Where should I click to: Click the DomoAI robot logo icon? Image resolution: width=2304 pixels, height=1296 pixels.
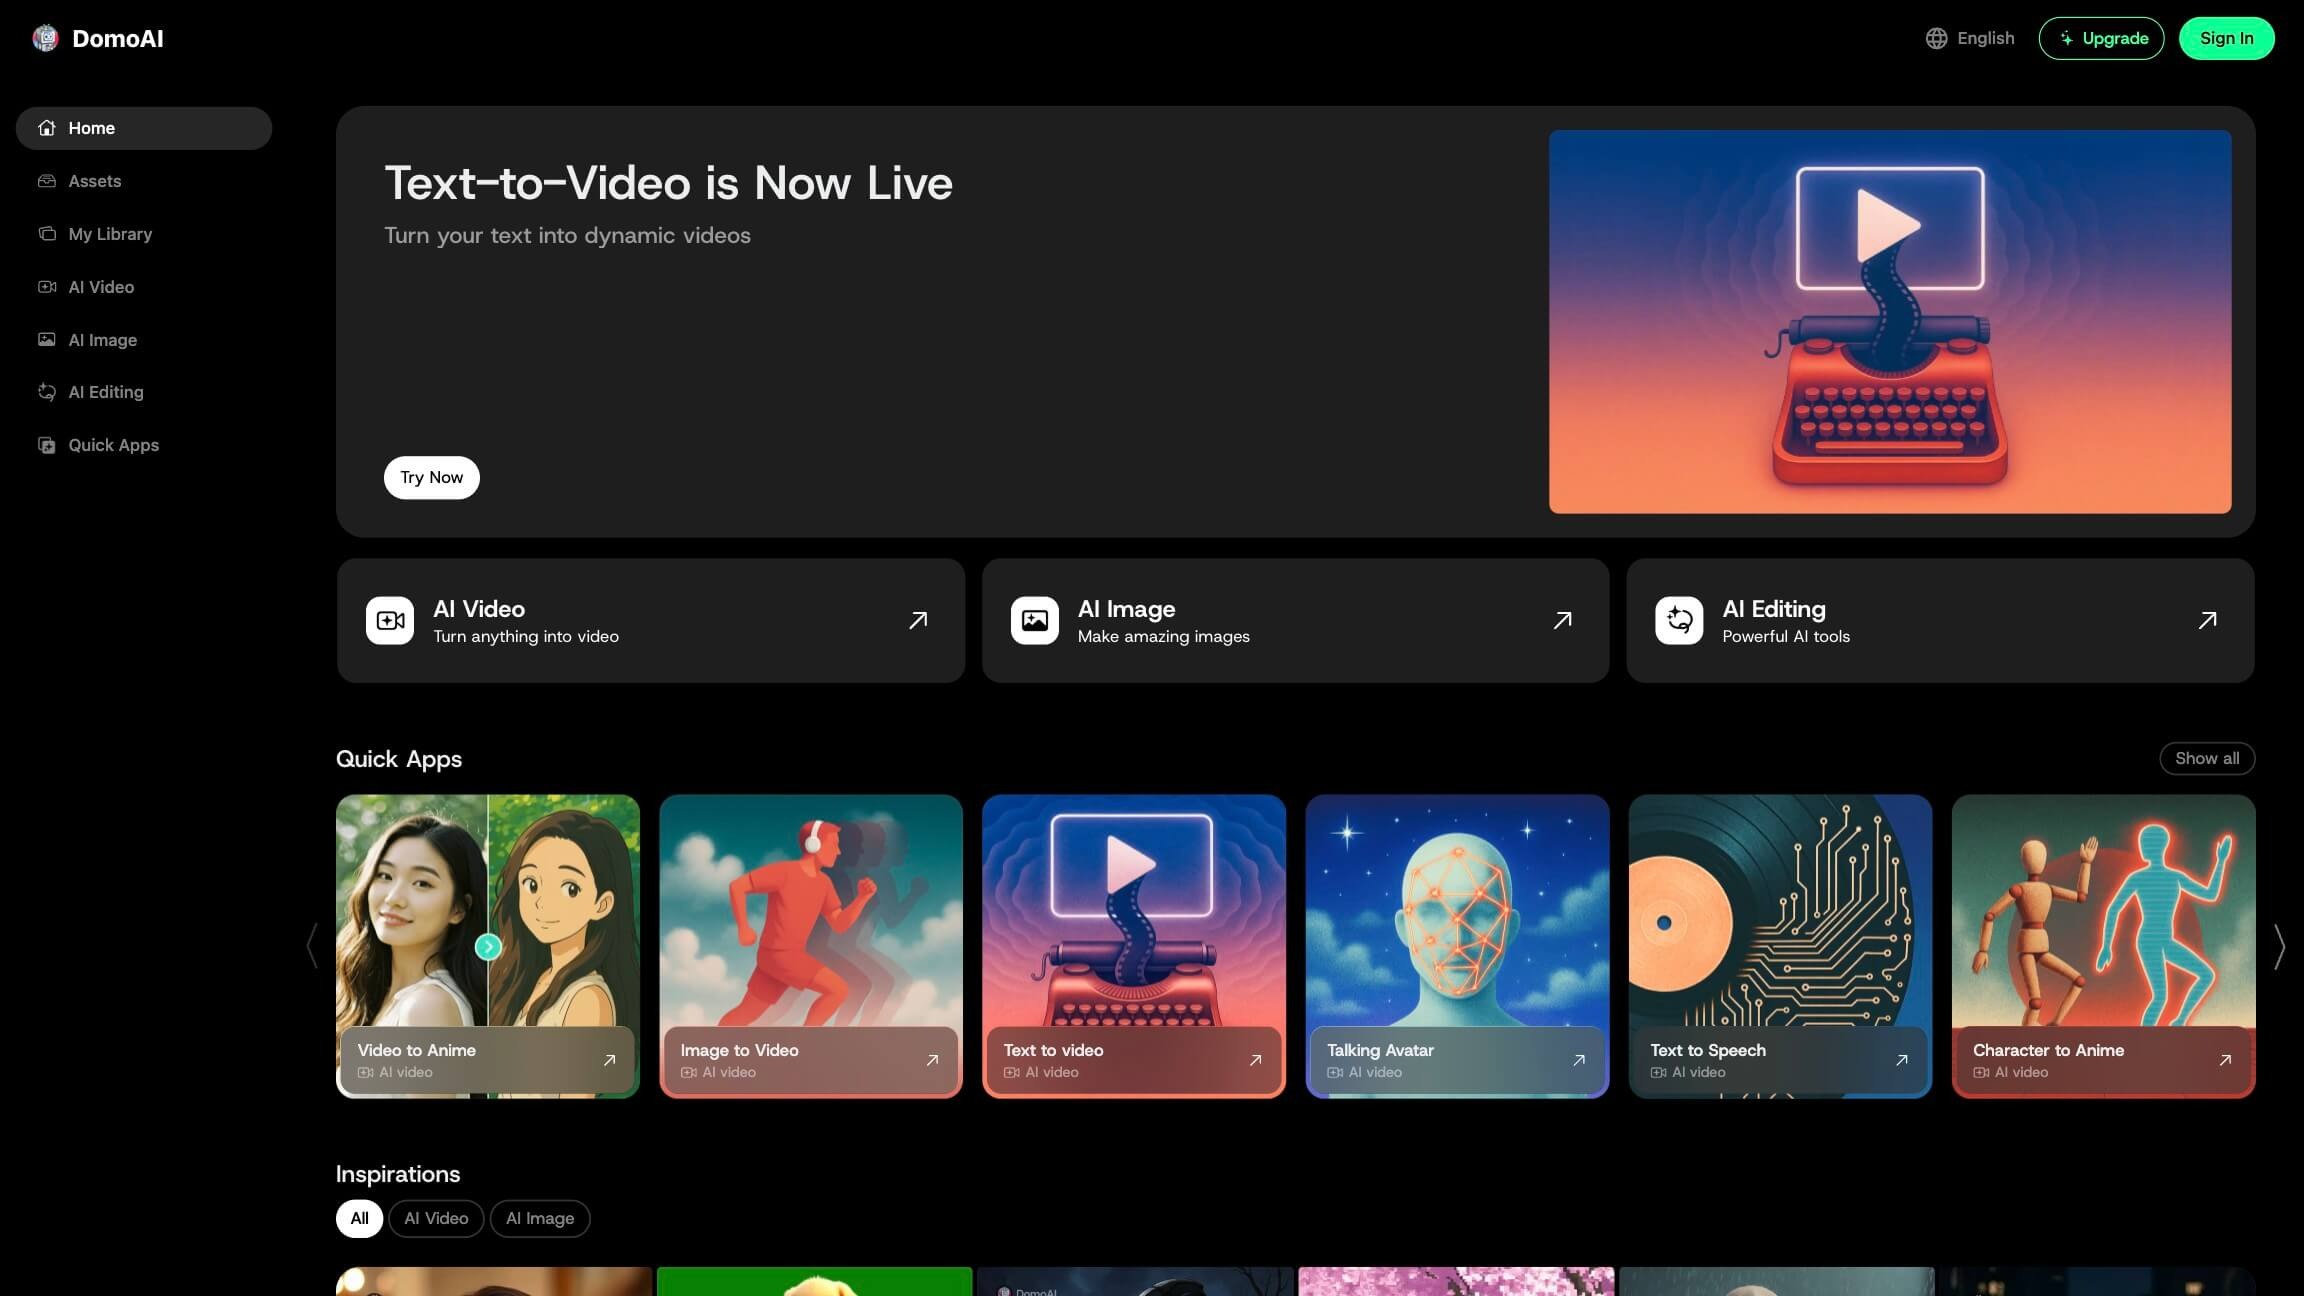click(45, 38)
